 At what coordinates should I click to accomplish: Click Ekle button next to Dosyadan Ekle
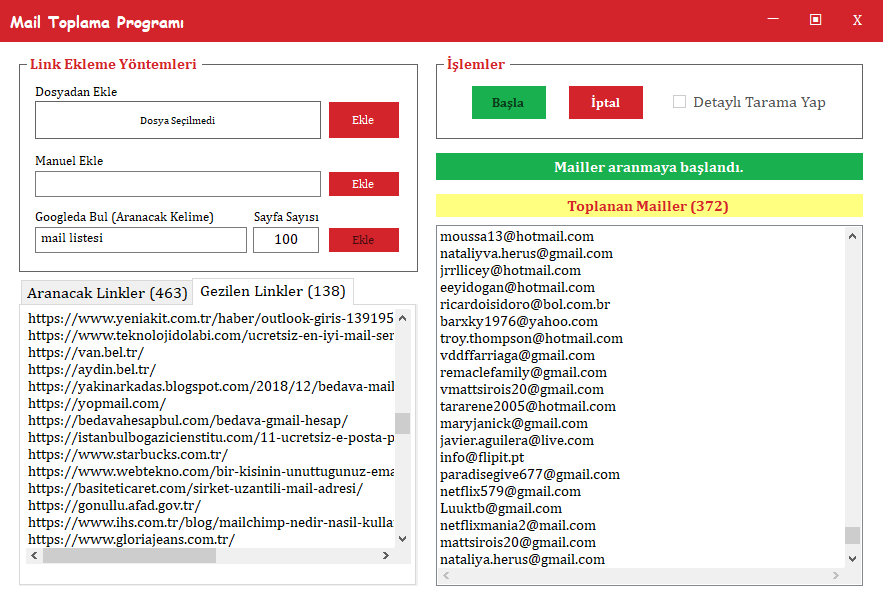(363, 120)
